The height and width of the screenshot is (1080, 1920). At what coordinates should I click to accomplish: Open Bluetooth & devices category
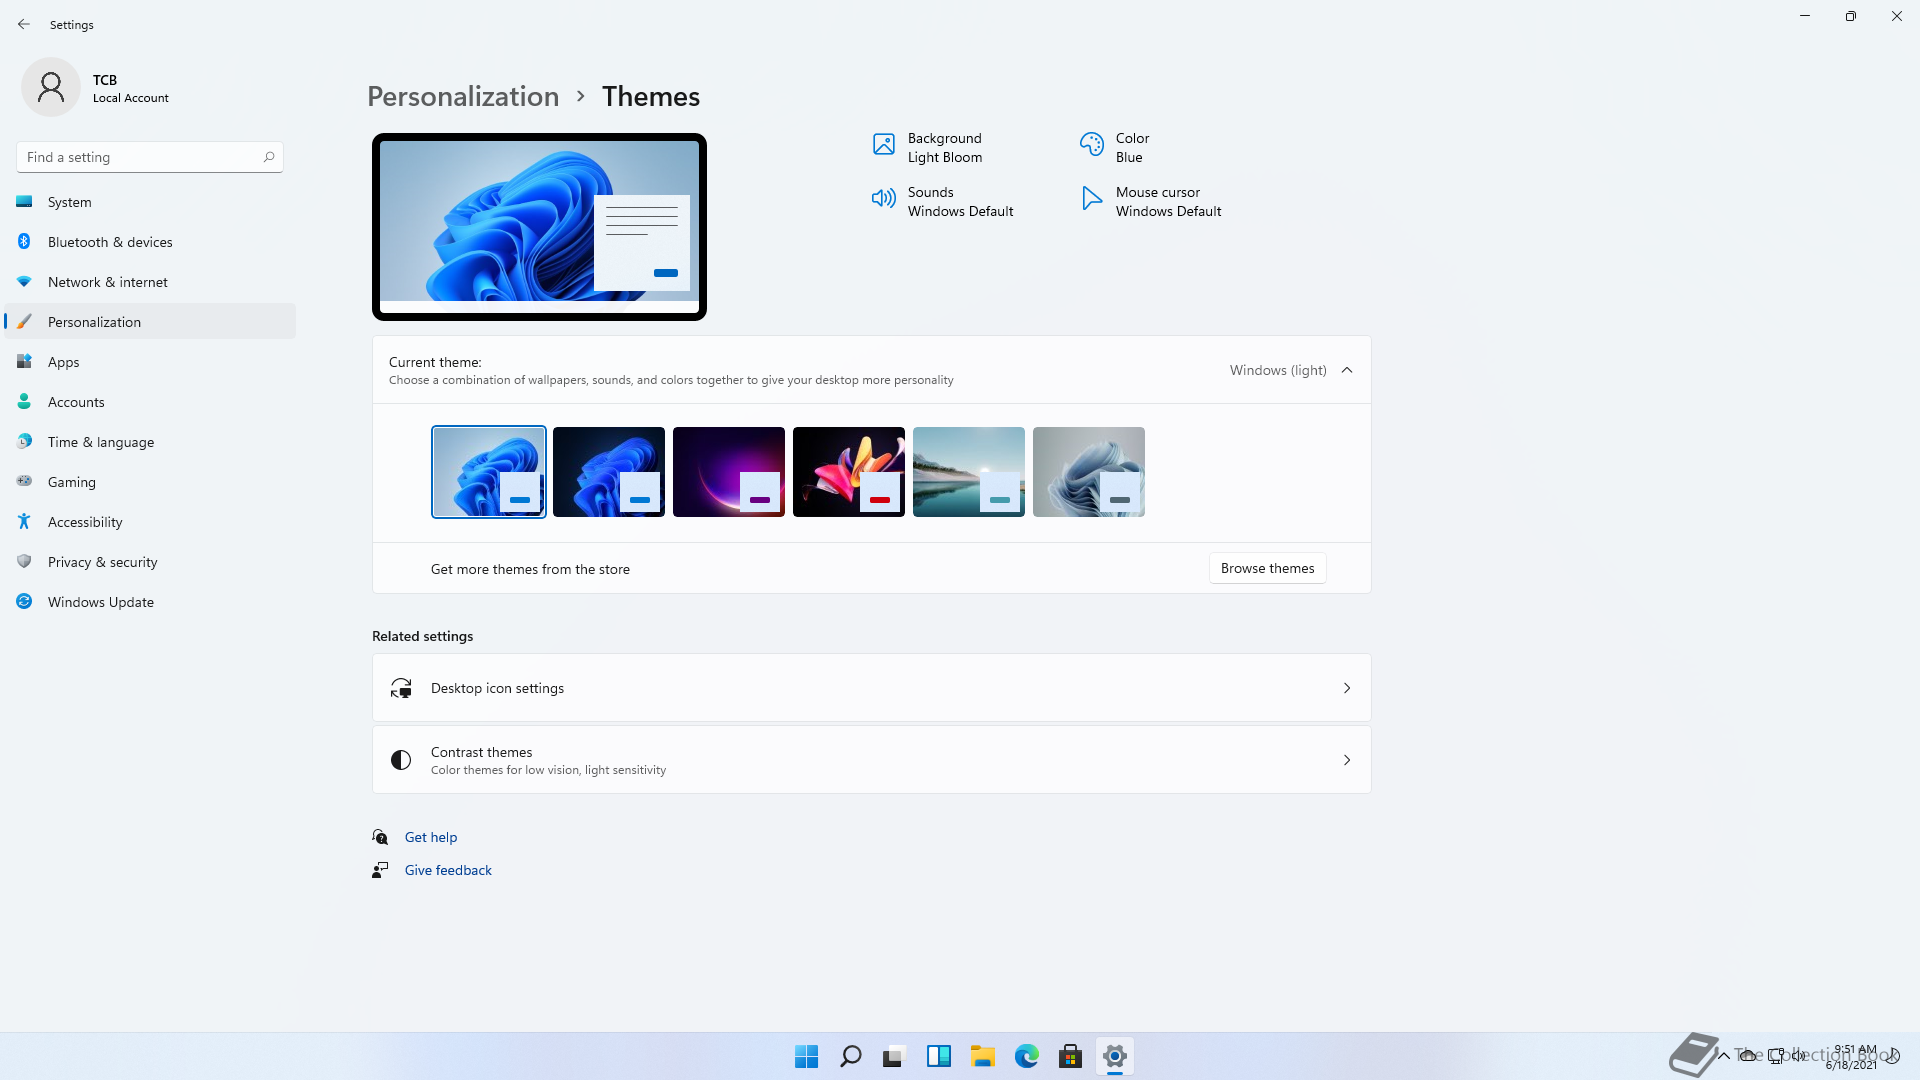coord(150,242)
